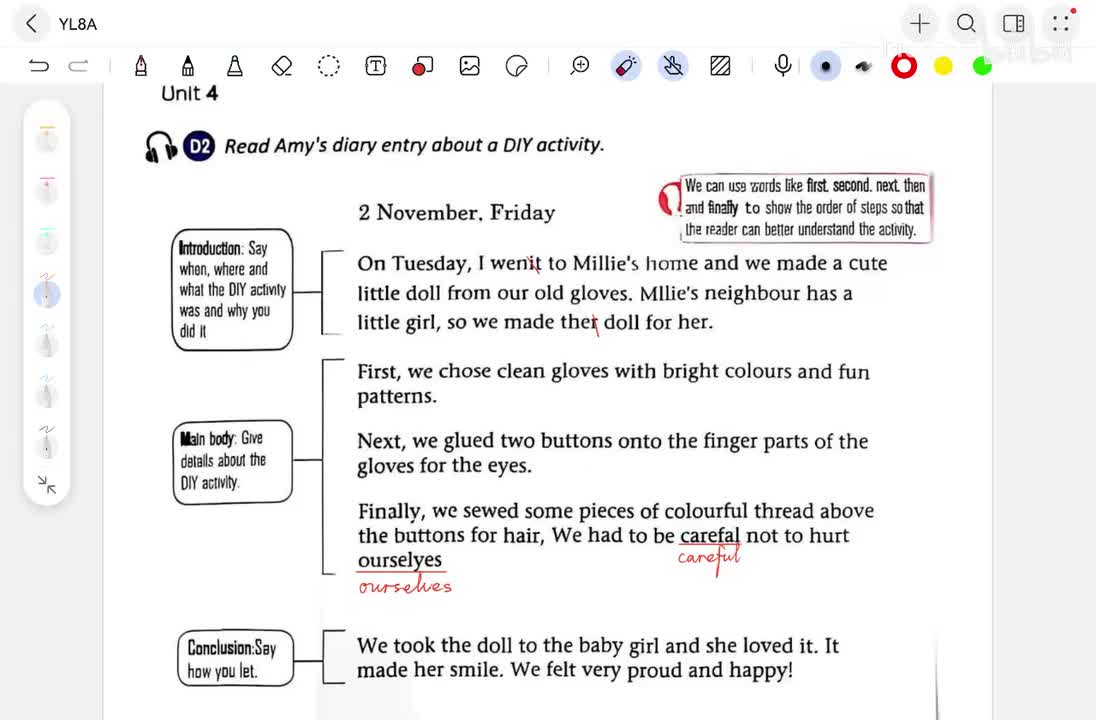Select the teal highlighter preset in sidebar
This screenshot has height=720, width=1096.
(x=47, y=240)
